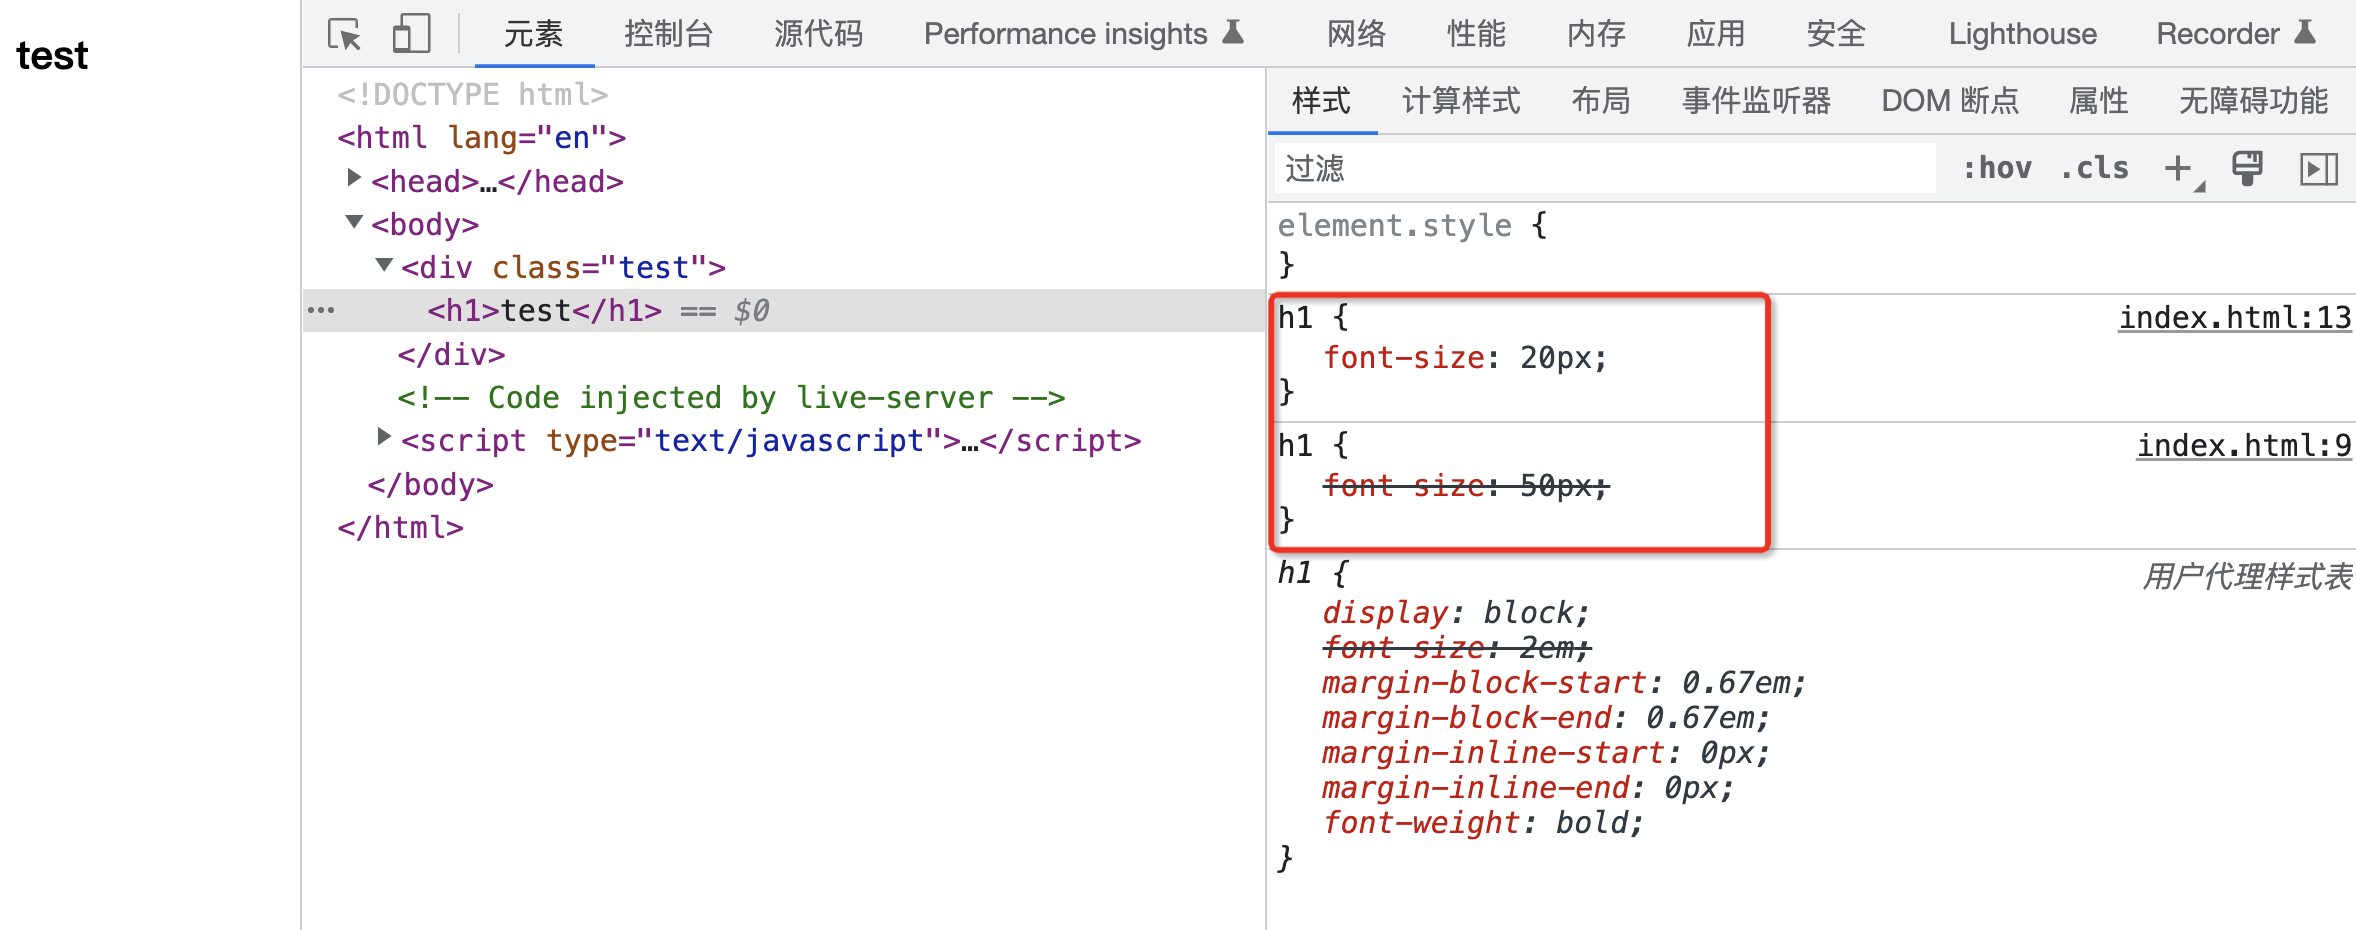This screenshot has height=930, width=2356.
Task: Click the new style rule plus icon
Action: (x=2178, y=168)
